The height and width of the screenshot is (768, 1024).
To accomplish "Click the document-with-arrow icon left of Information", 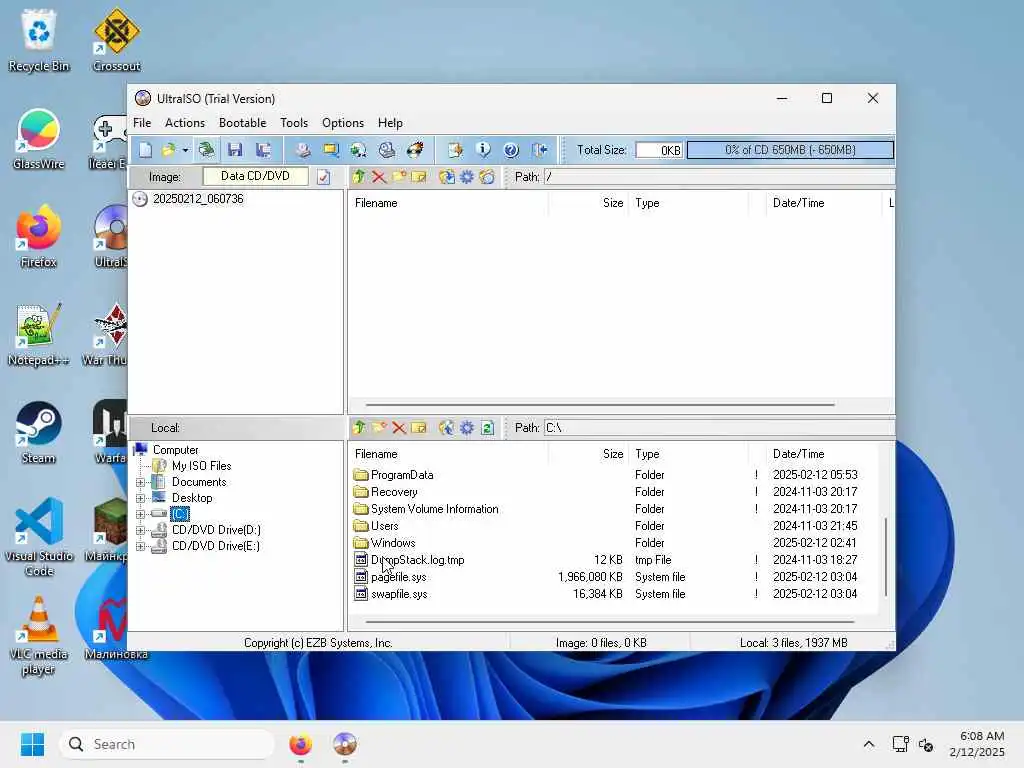I will click(x=455, y=150).
